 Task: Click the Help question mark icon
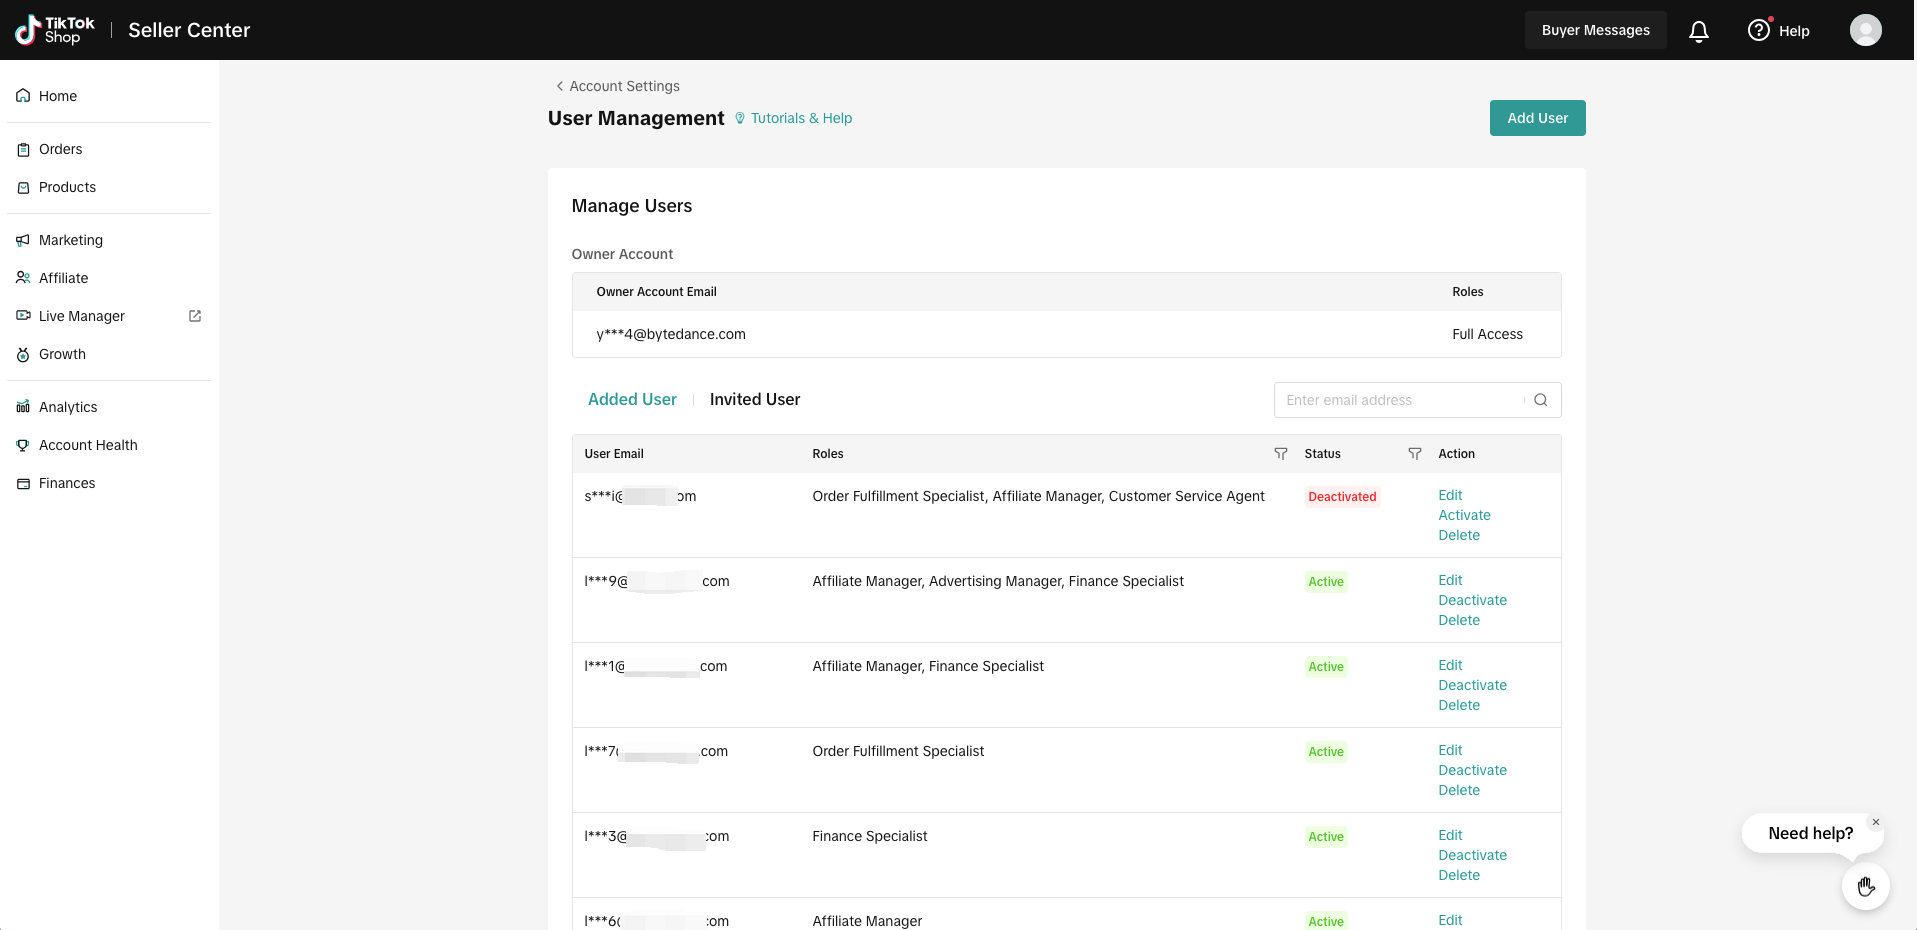1759,30
